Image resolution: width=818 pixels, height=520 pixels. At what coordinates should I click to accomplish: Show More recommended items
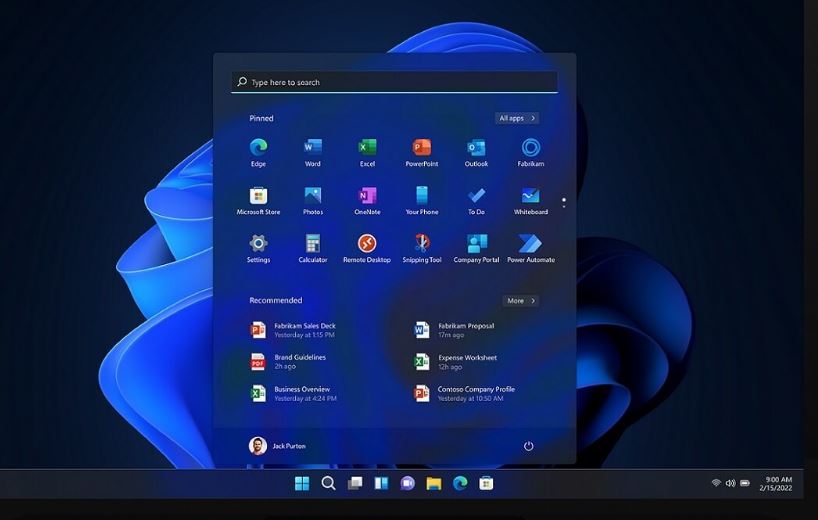(521, 301)
